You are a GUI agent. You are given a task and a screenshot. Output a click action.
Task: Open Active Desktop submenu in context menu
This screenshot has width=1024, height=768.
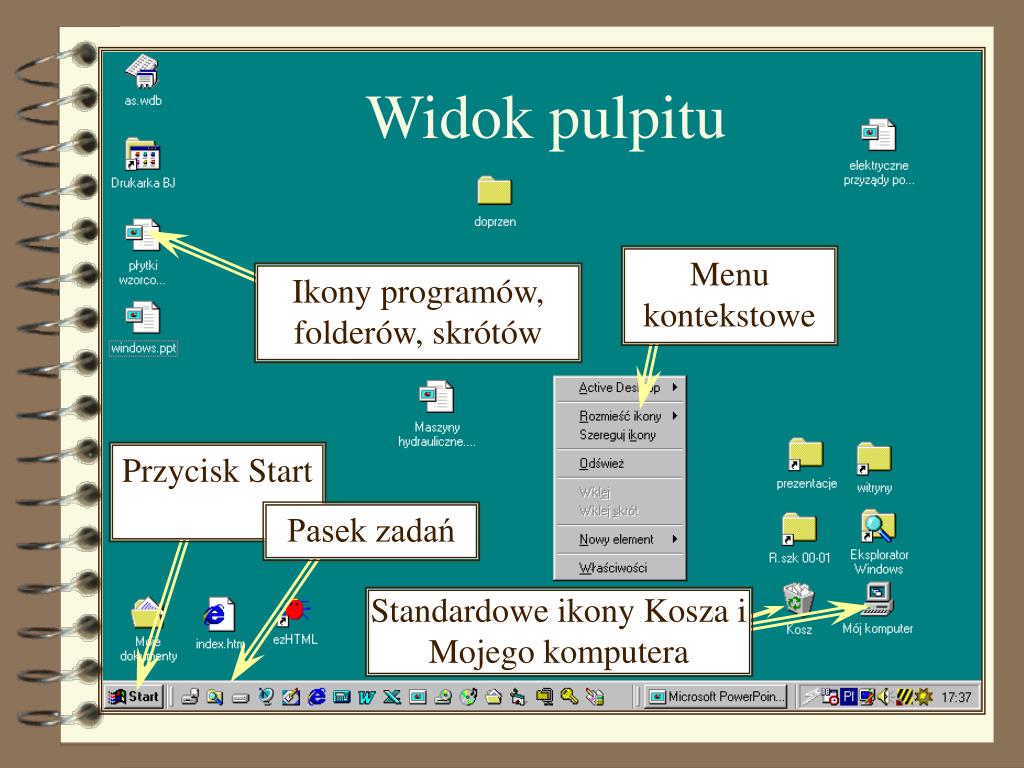[620, 388]
